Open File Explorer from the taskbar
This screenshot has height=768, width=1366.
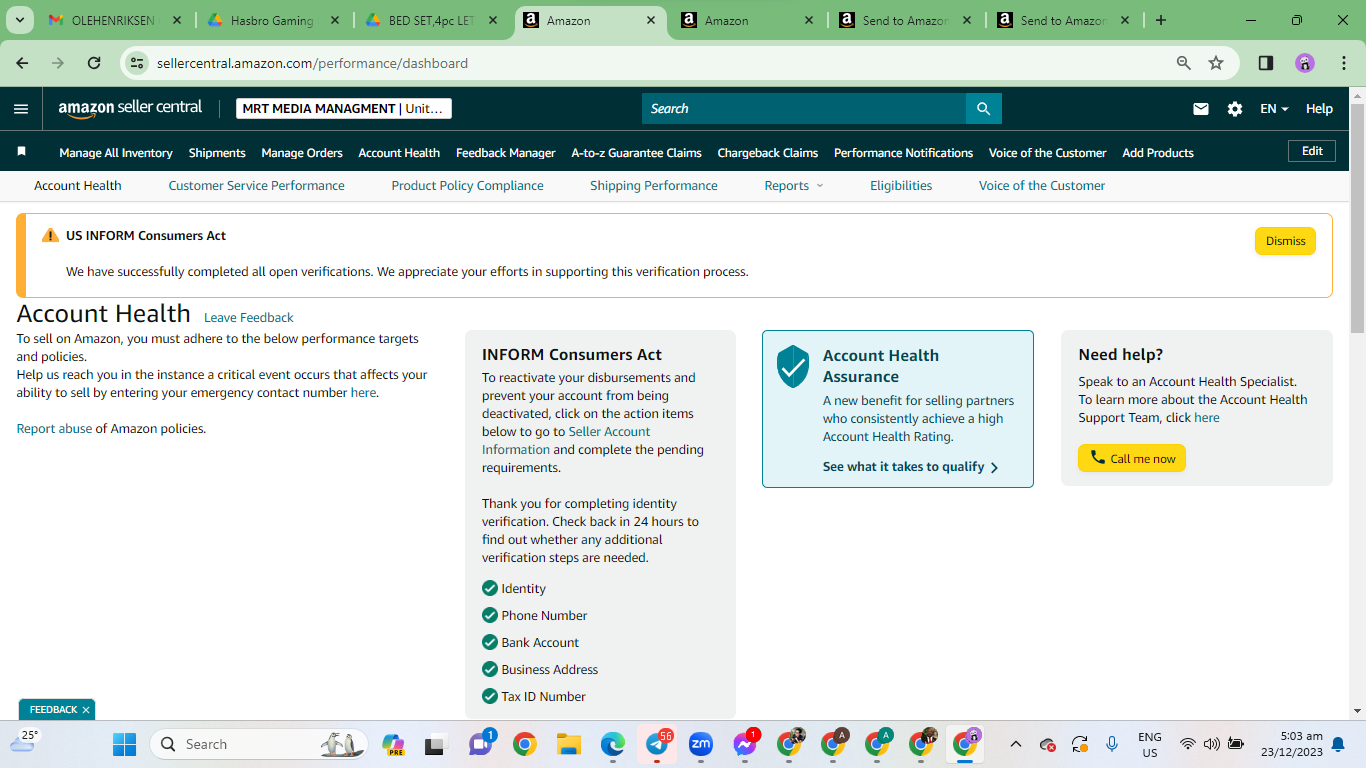(569, 744)
